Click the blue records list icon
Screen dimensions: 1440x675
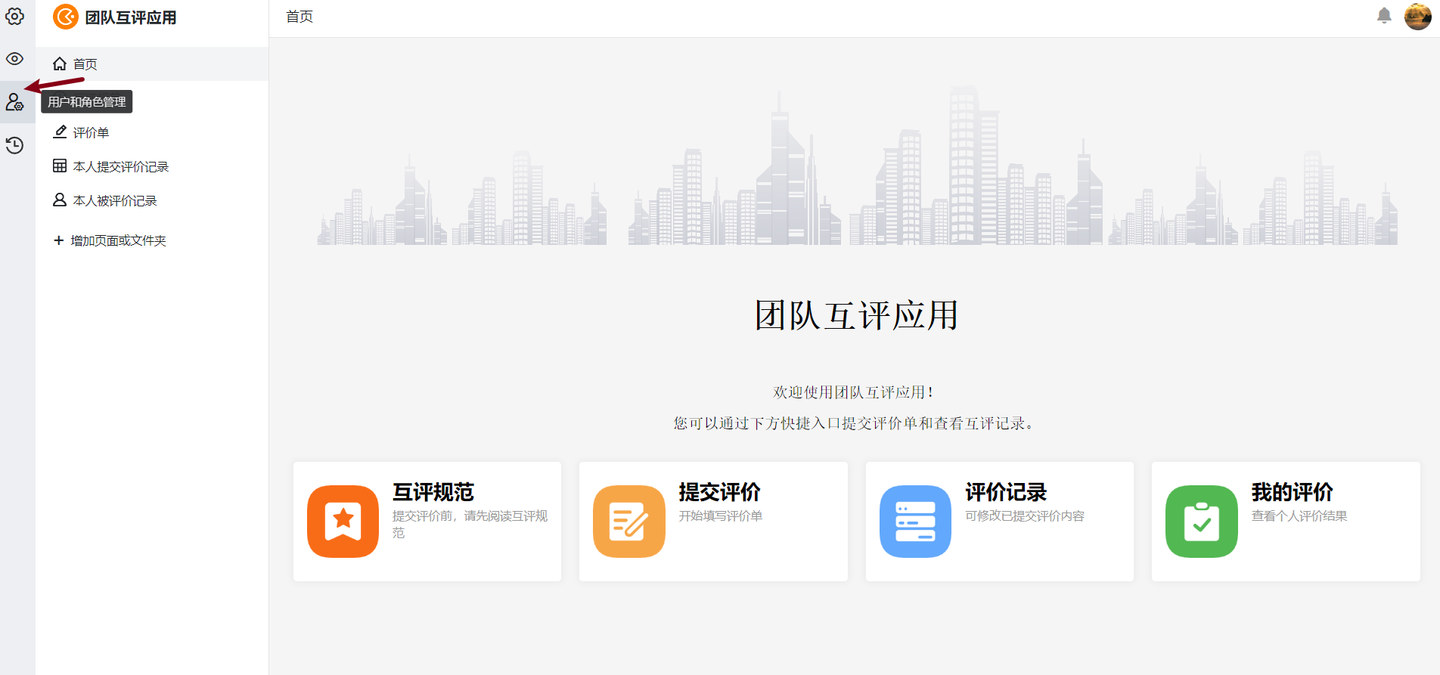click(x=915, y=521)
